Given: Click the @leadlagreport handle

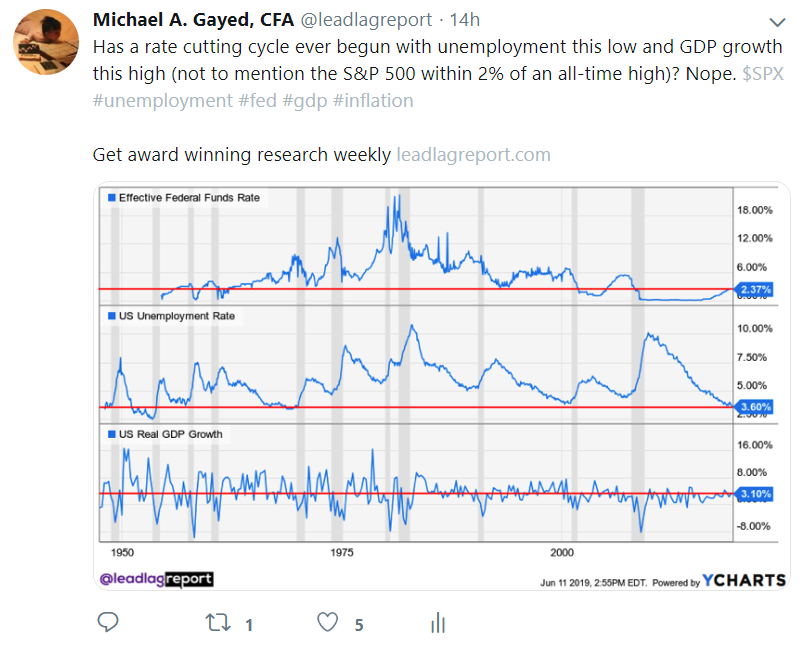Looking at the screenshot, I should coord(369,20).
